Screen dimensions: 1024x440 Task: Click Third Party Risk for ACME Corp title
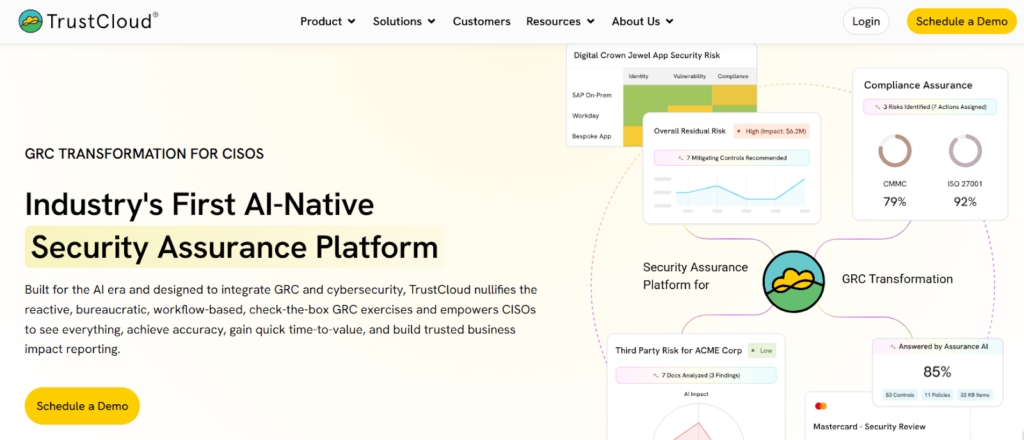click(x=679, y=351)
